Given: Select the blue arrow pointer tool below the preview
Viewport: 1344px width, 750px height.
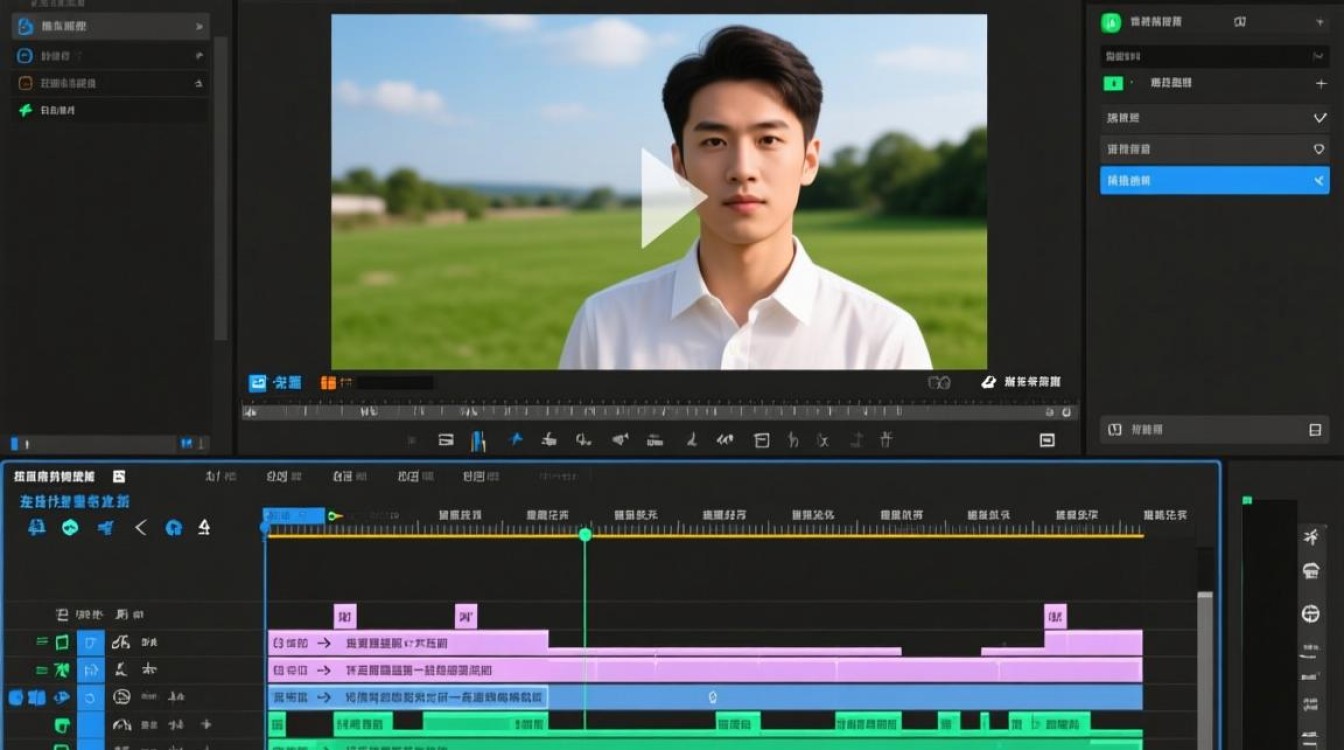Looking at the screenshot, I should click(x=516, y=439).
